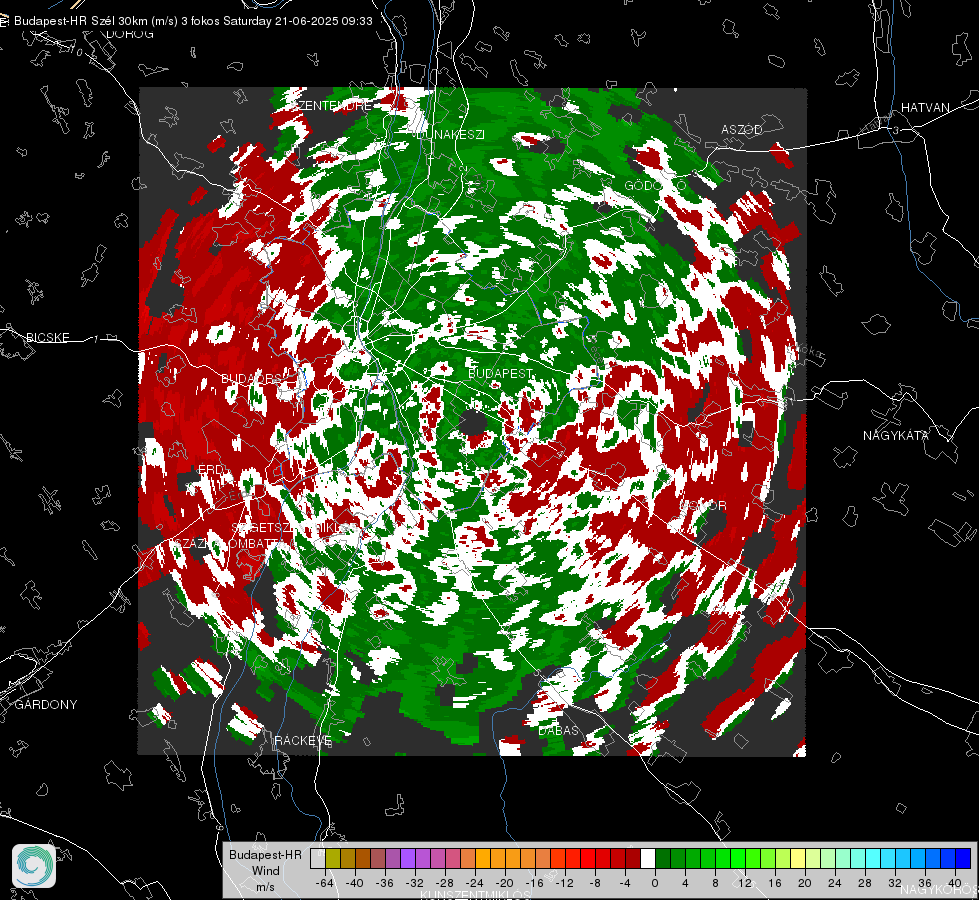Click the GÖDÖLLŐ town label
Viewport: 979px width, 900px height.
point(655,185)
